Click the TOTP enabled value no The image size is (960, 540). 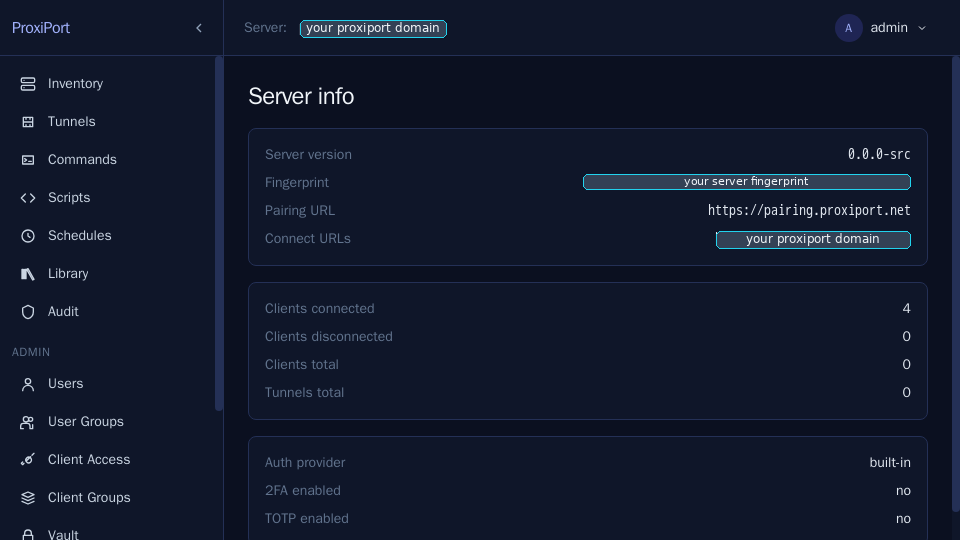point(903,519)
